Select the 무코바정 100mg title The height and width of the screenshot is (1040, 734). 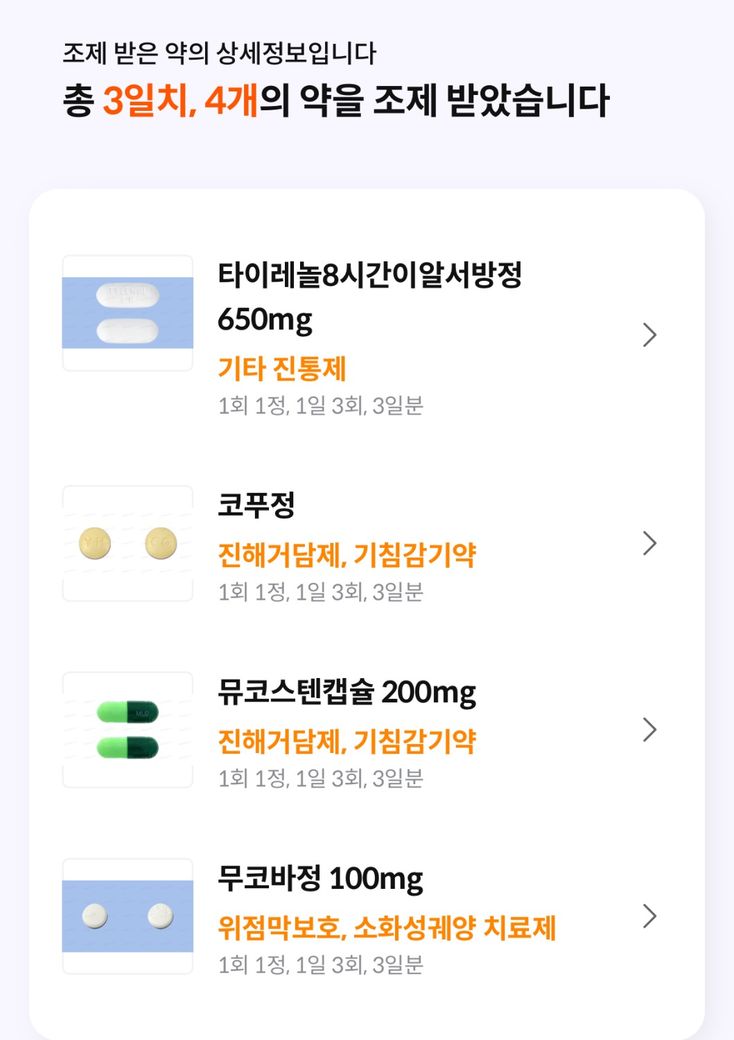pyautogui.click(x=320, y=879)
